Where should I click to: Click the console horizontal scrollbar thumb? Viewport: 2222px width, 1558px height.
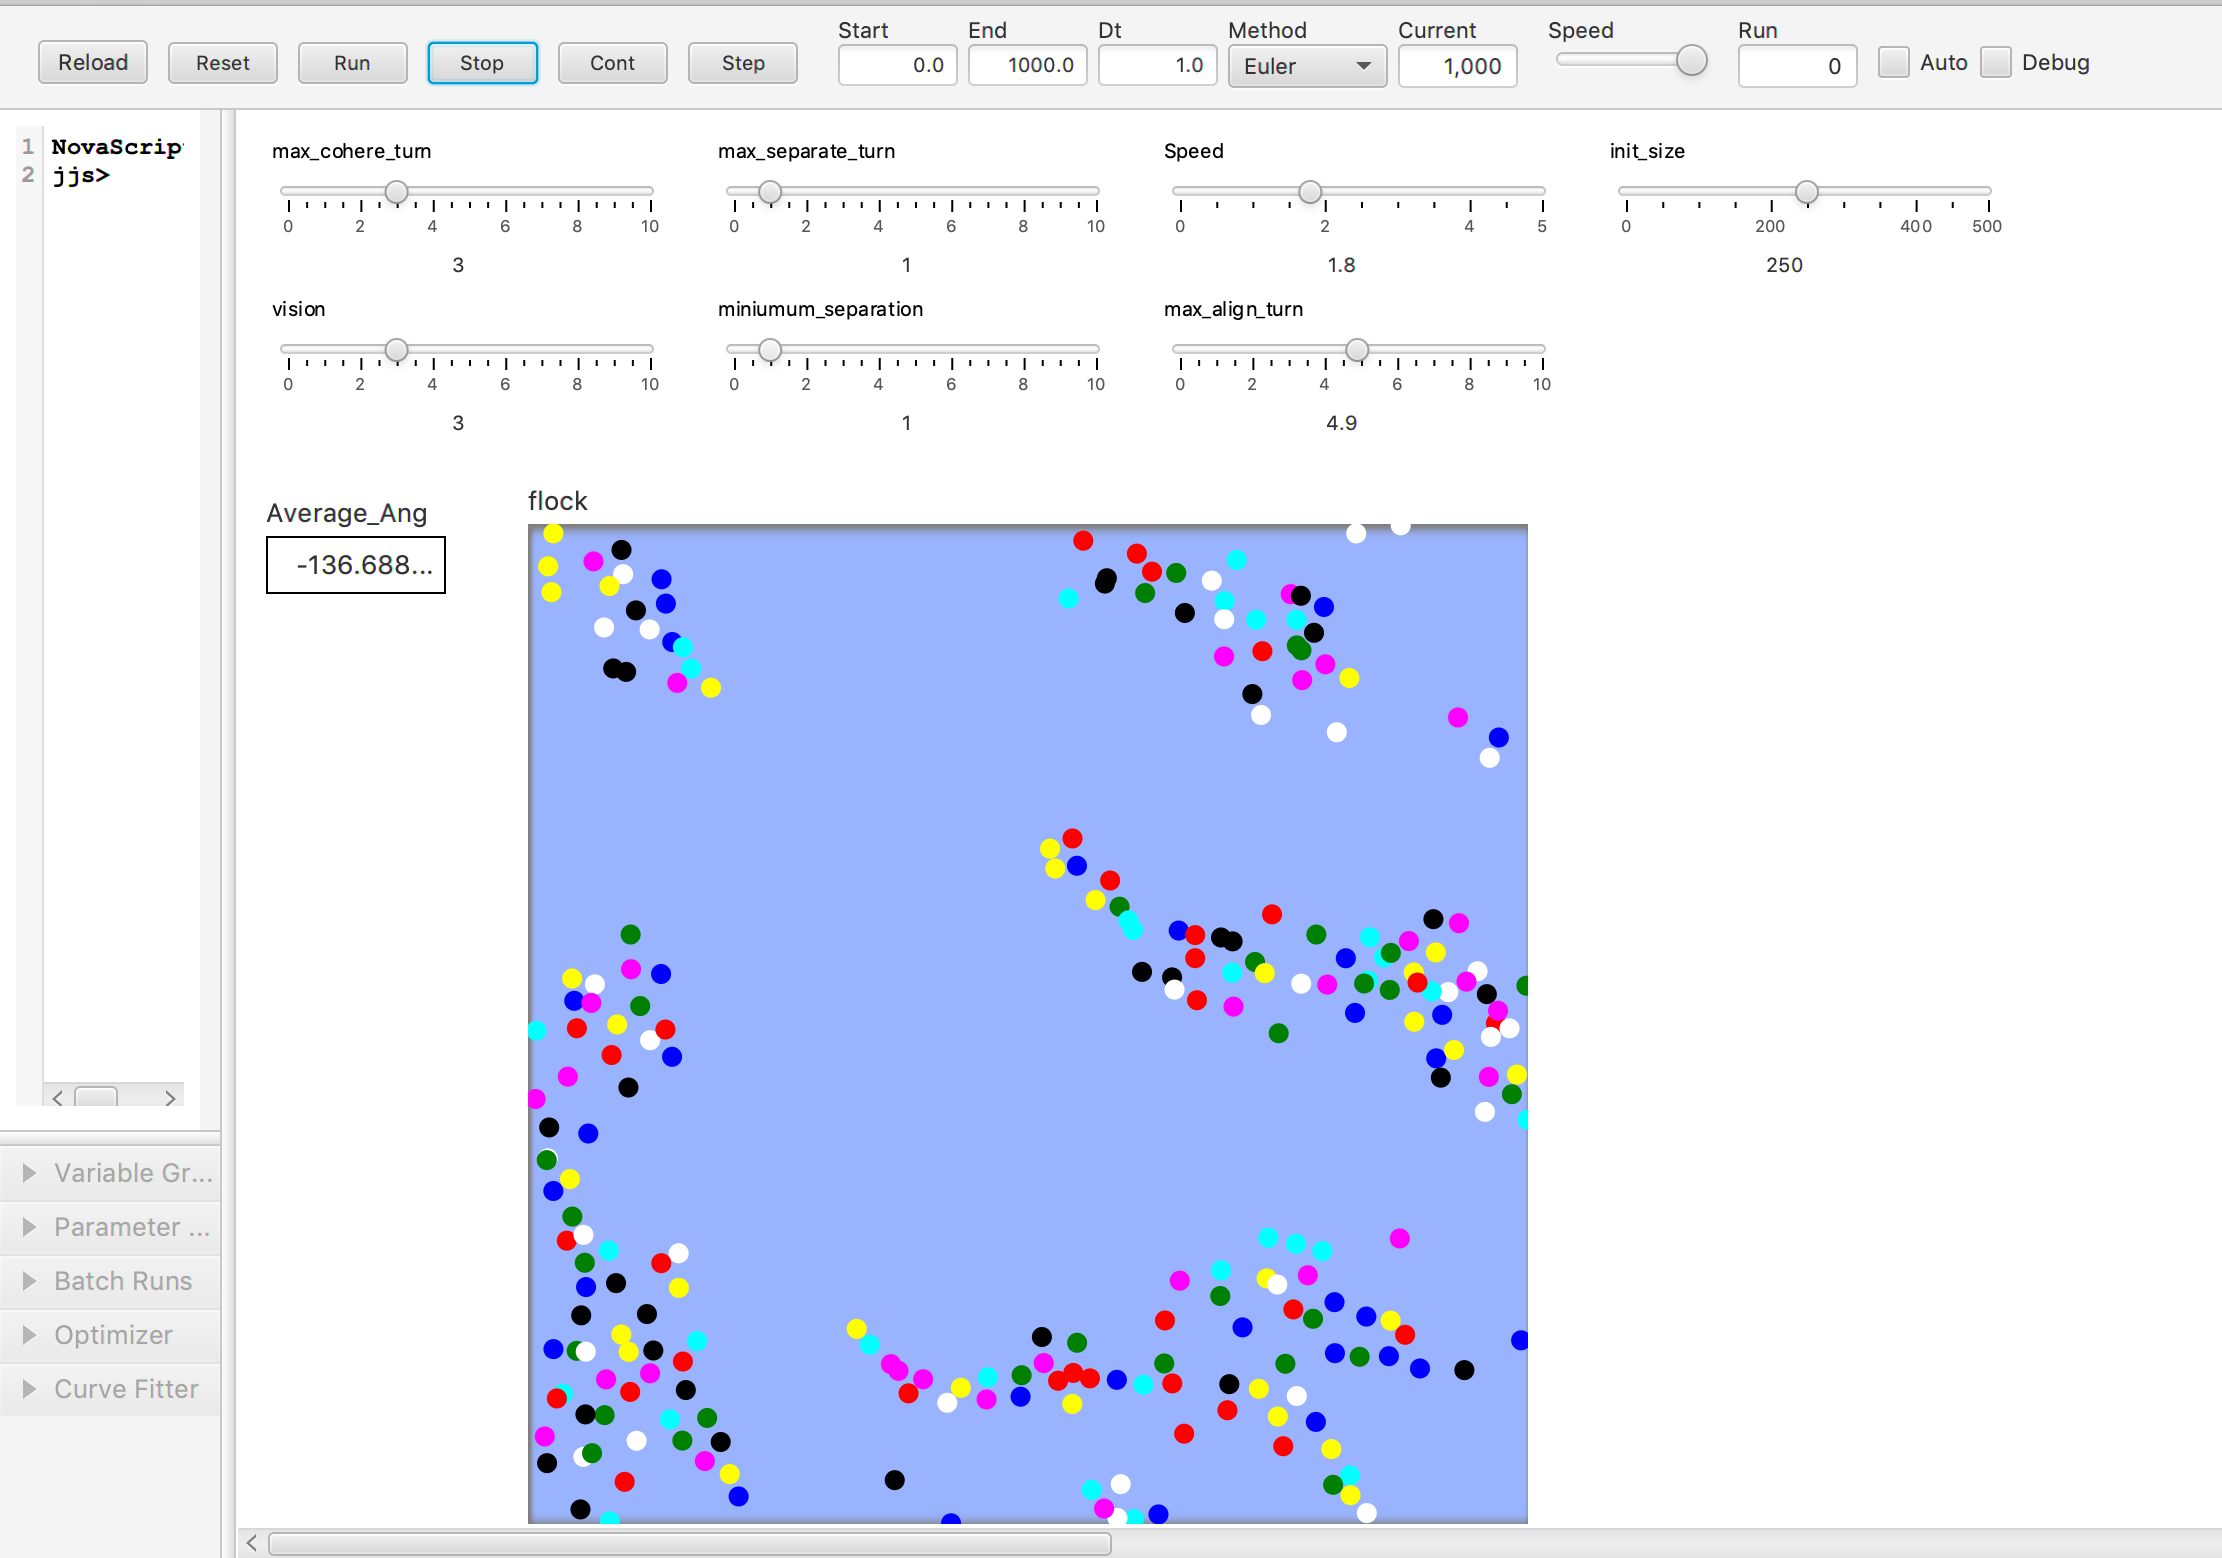(x=96, y=1097)
